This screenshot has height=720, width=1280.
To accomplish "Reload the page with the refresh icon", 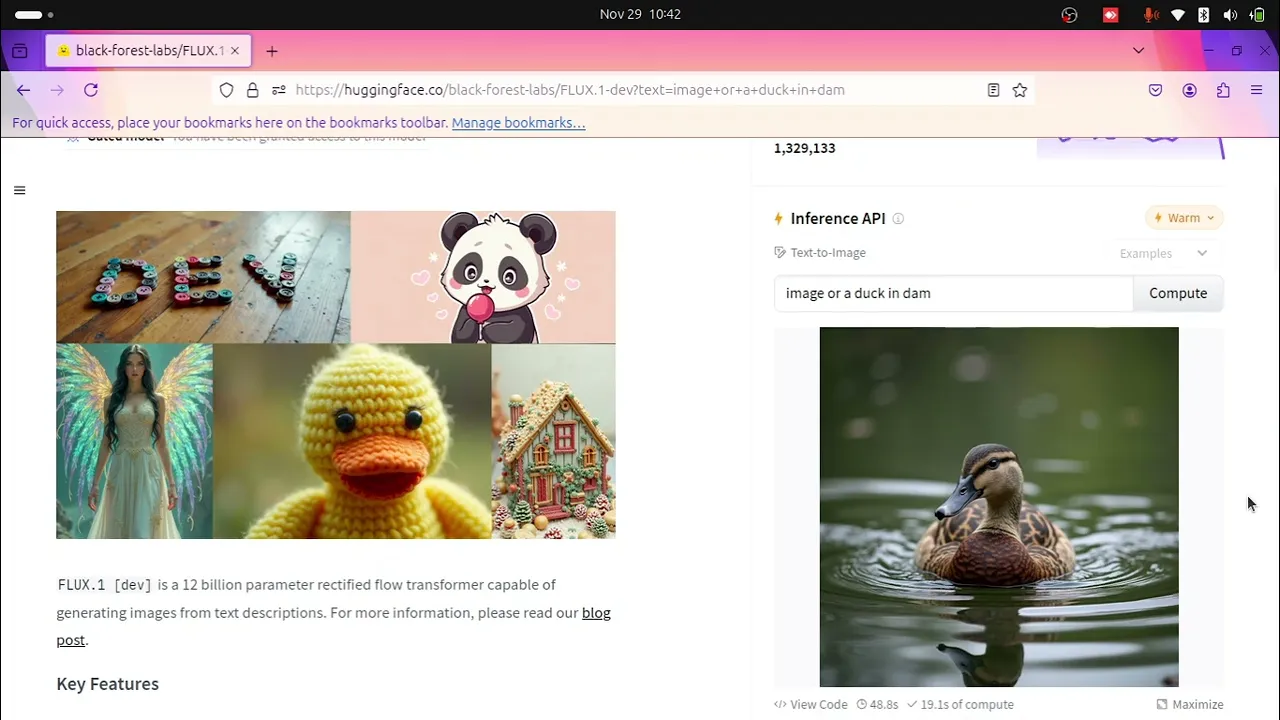I will pos(91,90).
